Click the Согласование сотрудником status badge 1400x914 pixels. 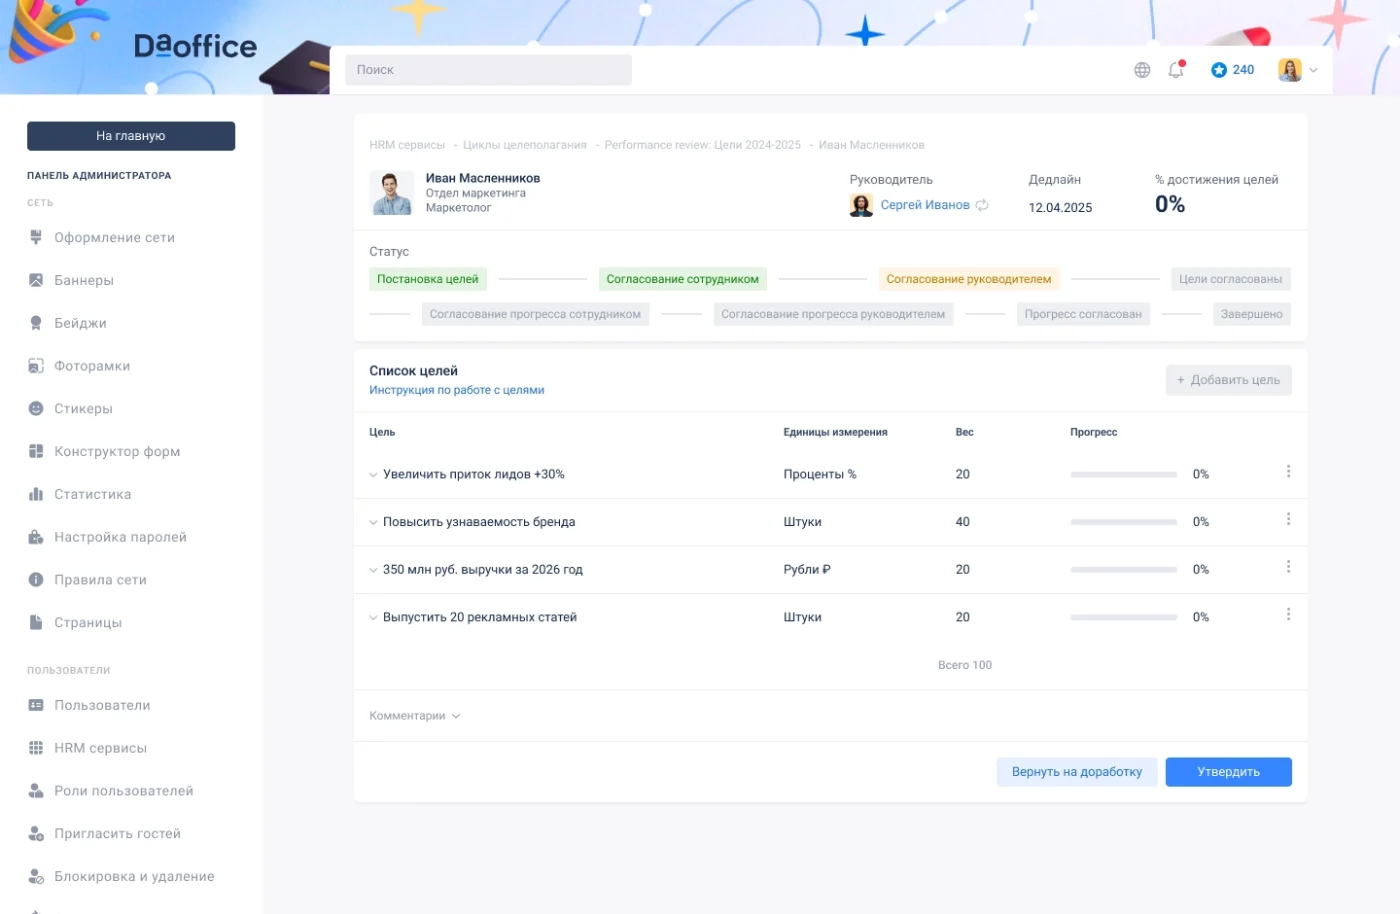683,279
